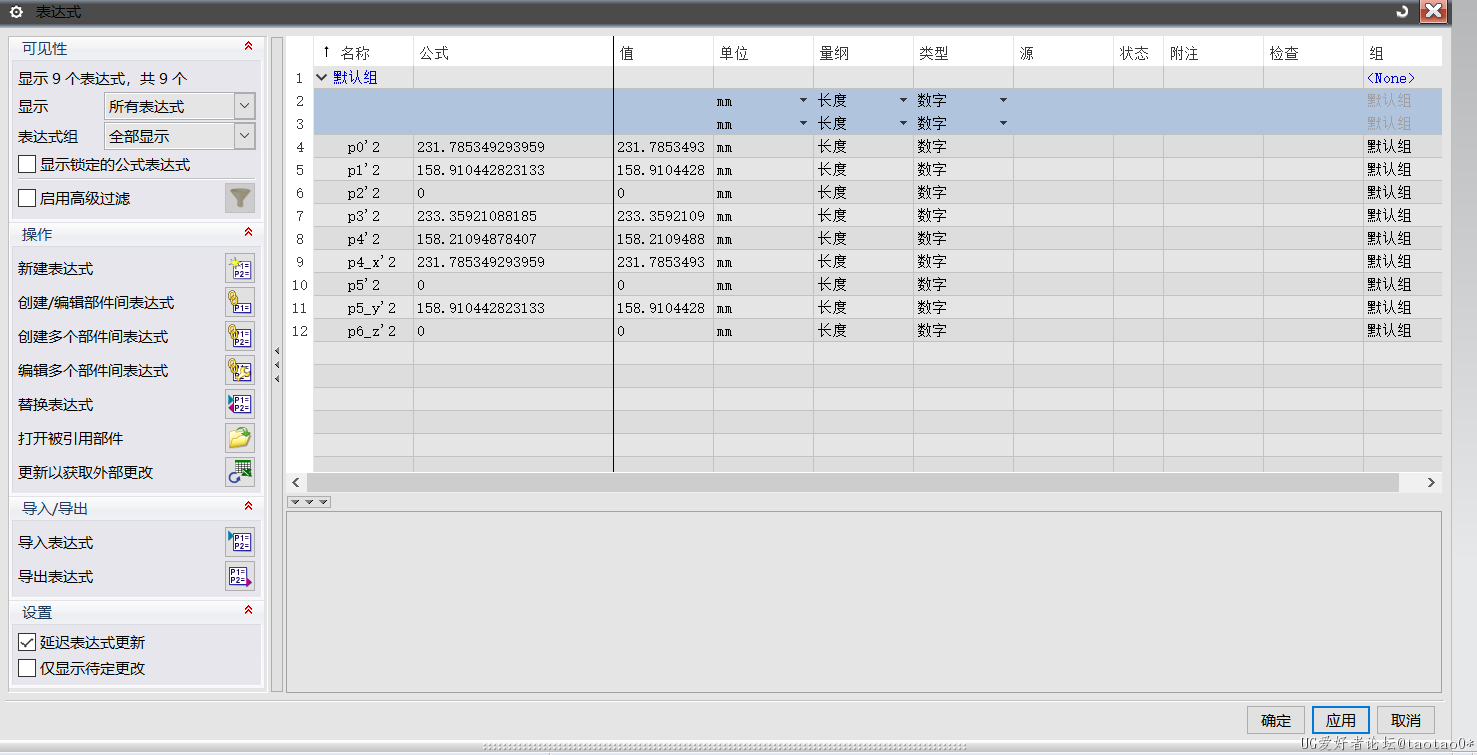Select expression name p2'2
The image size is (1477, 755).
point(364,193)
